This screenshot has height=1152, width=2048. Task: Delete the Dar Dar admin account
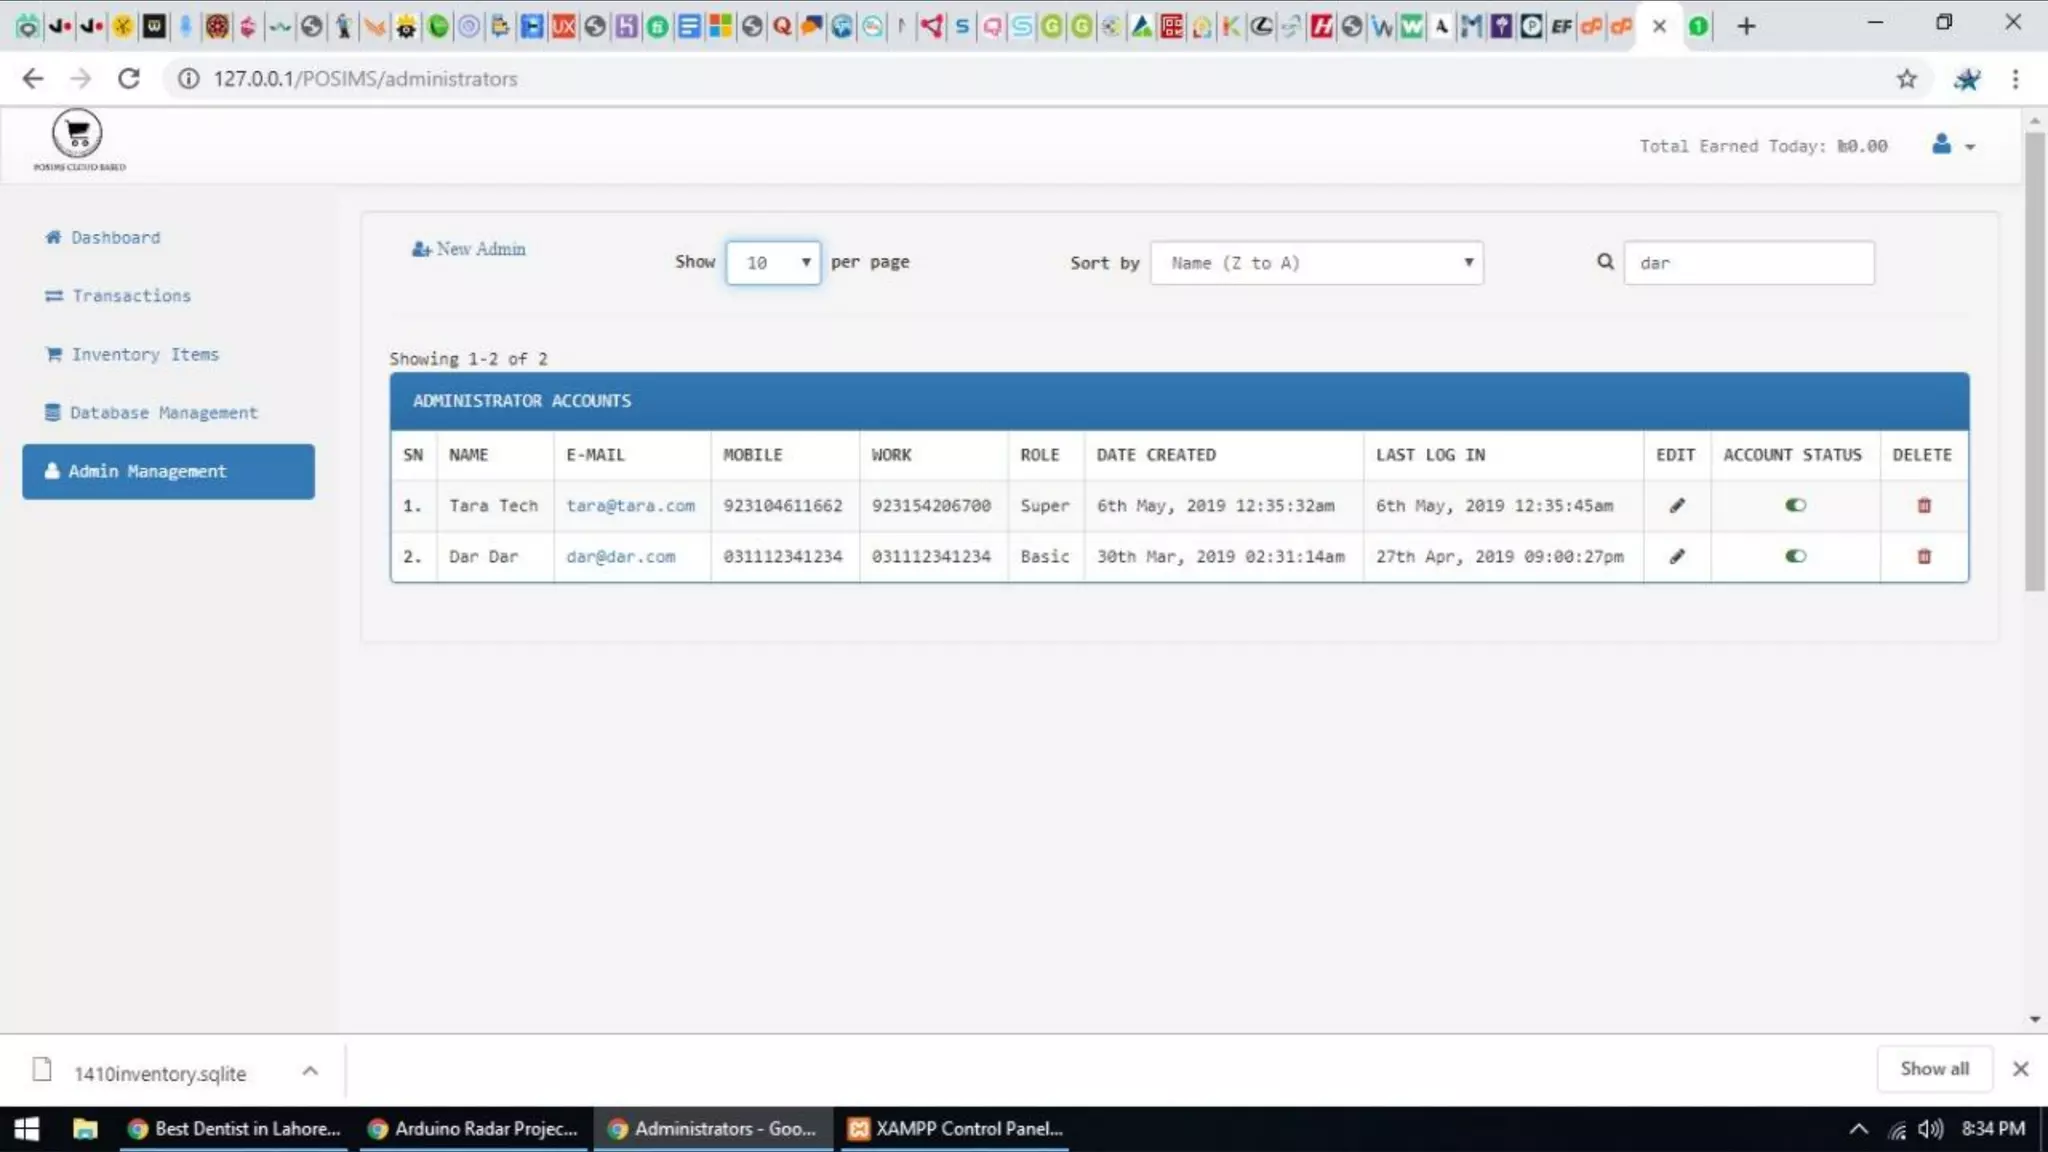click(x=1924, y=556)
